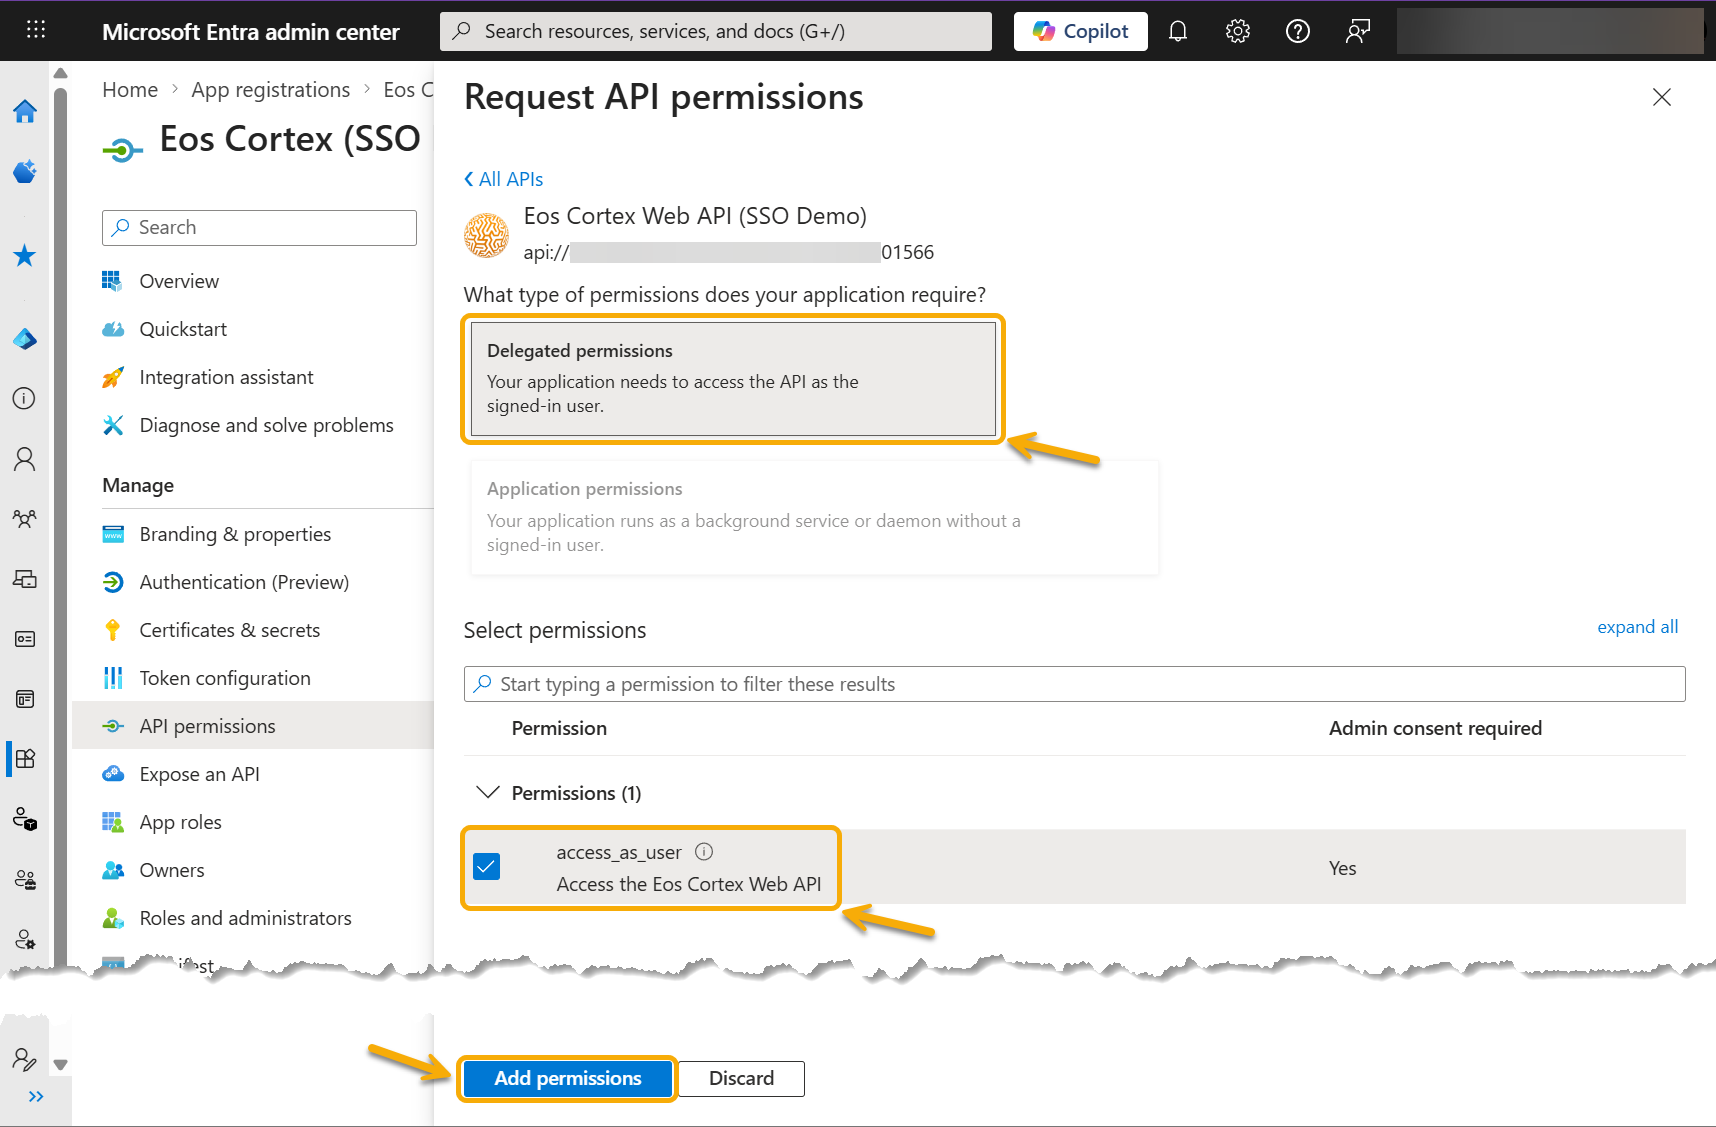
Task: Launch Copilot
Action: point(1081,31)
